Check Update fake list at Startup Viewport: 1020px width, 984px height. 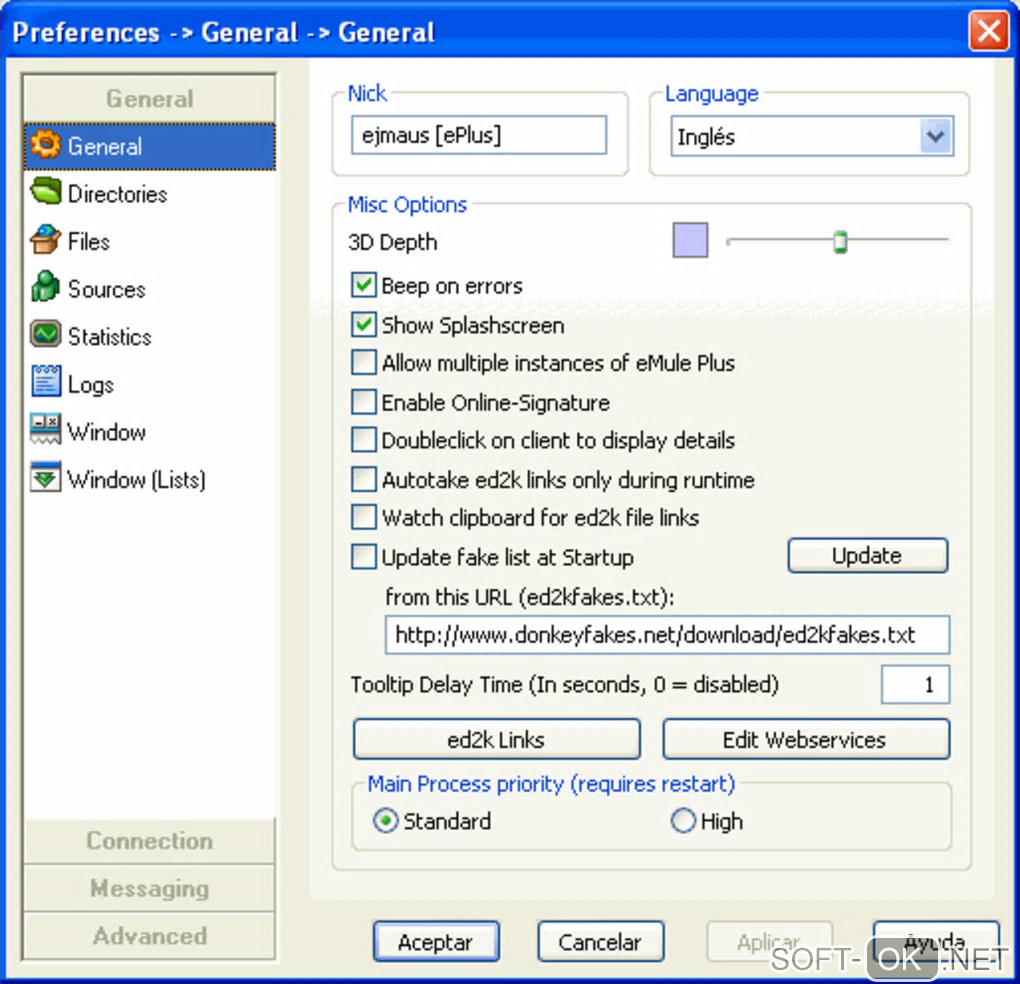point(364,557)
